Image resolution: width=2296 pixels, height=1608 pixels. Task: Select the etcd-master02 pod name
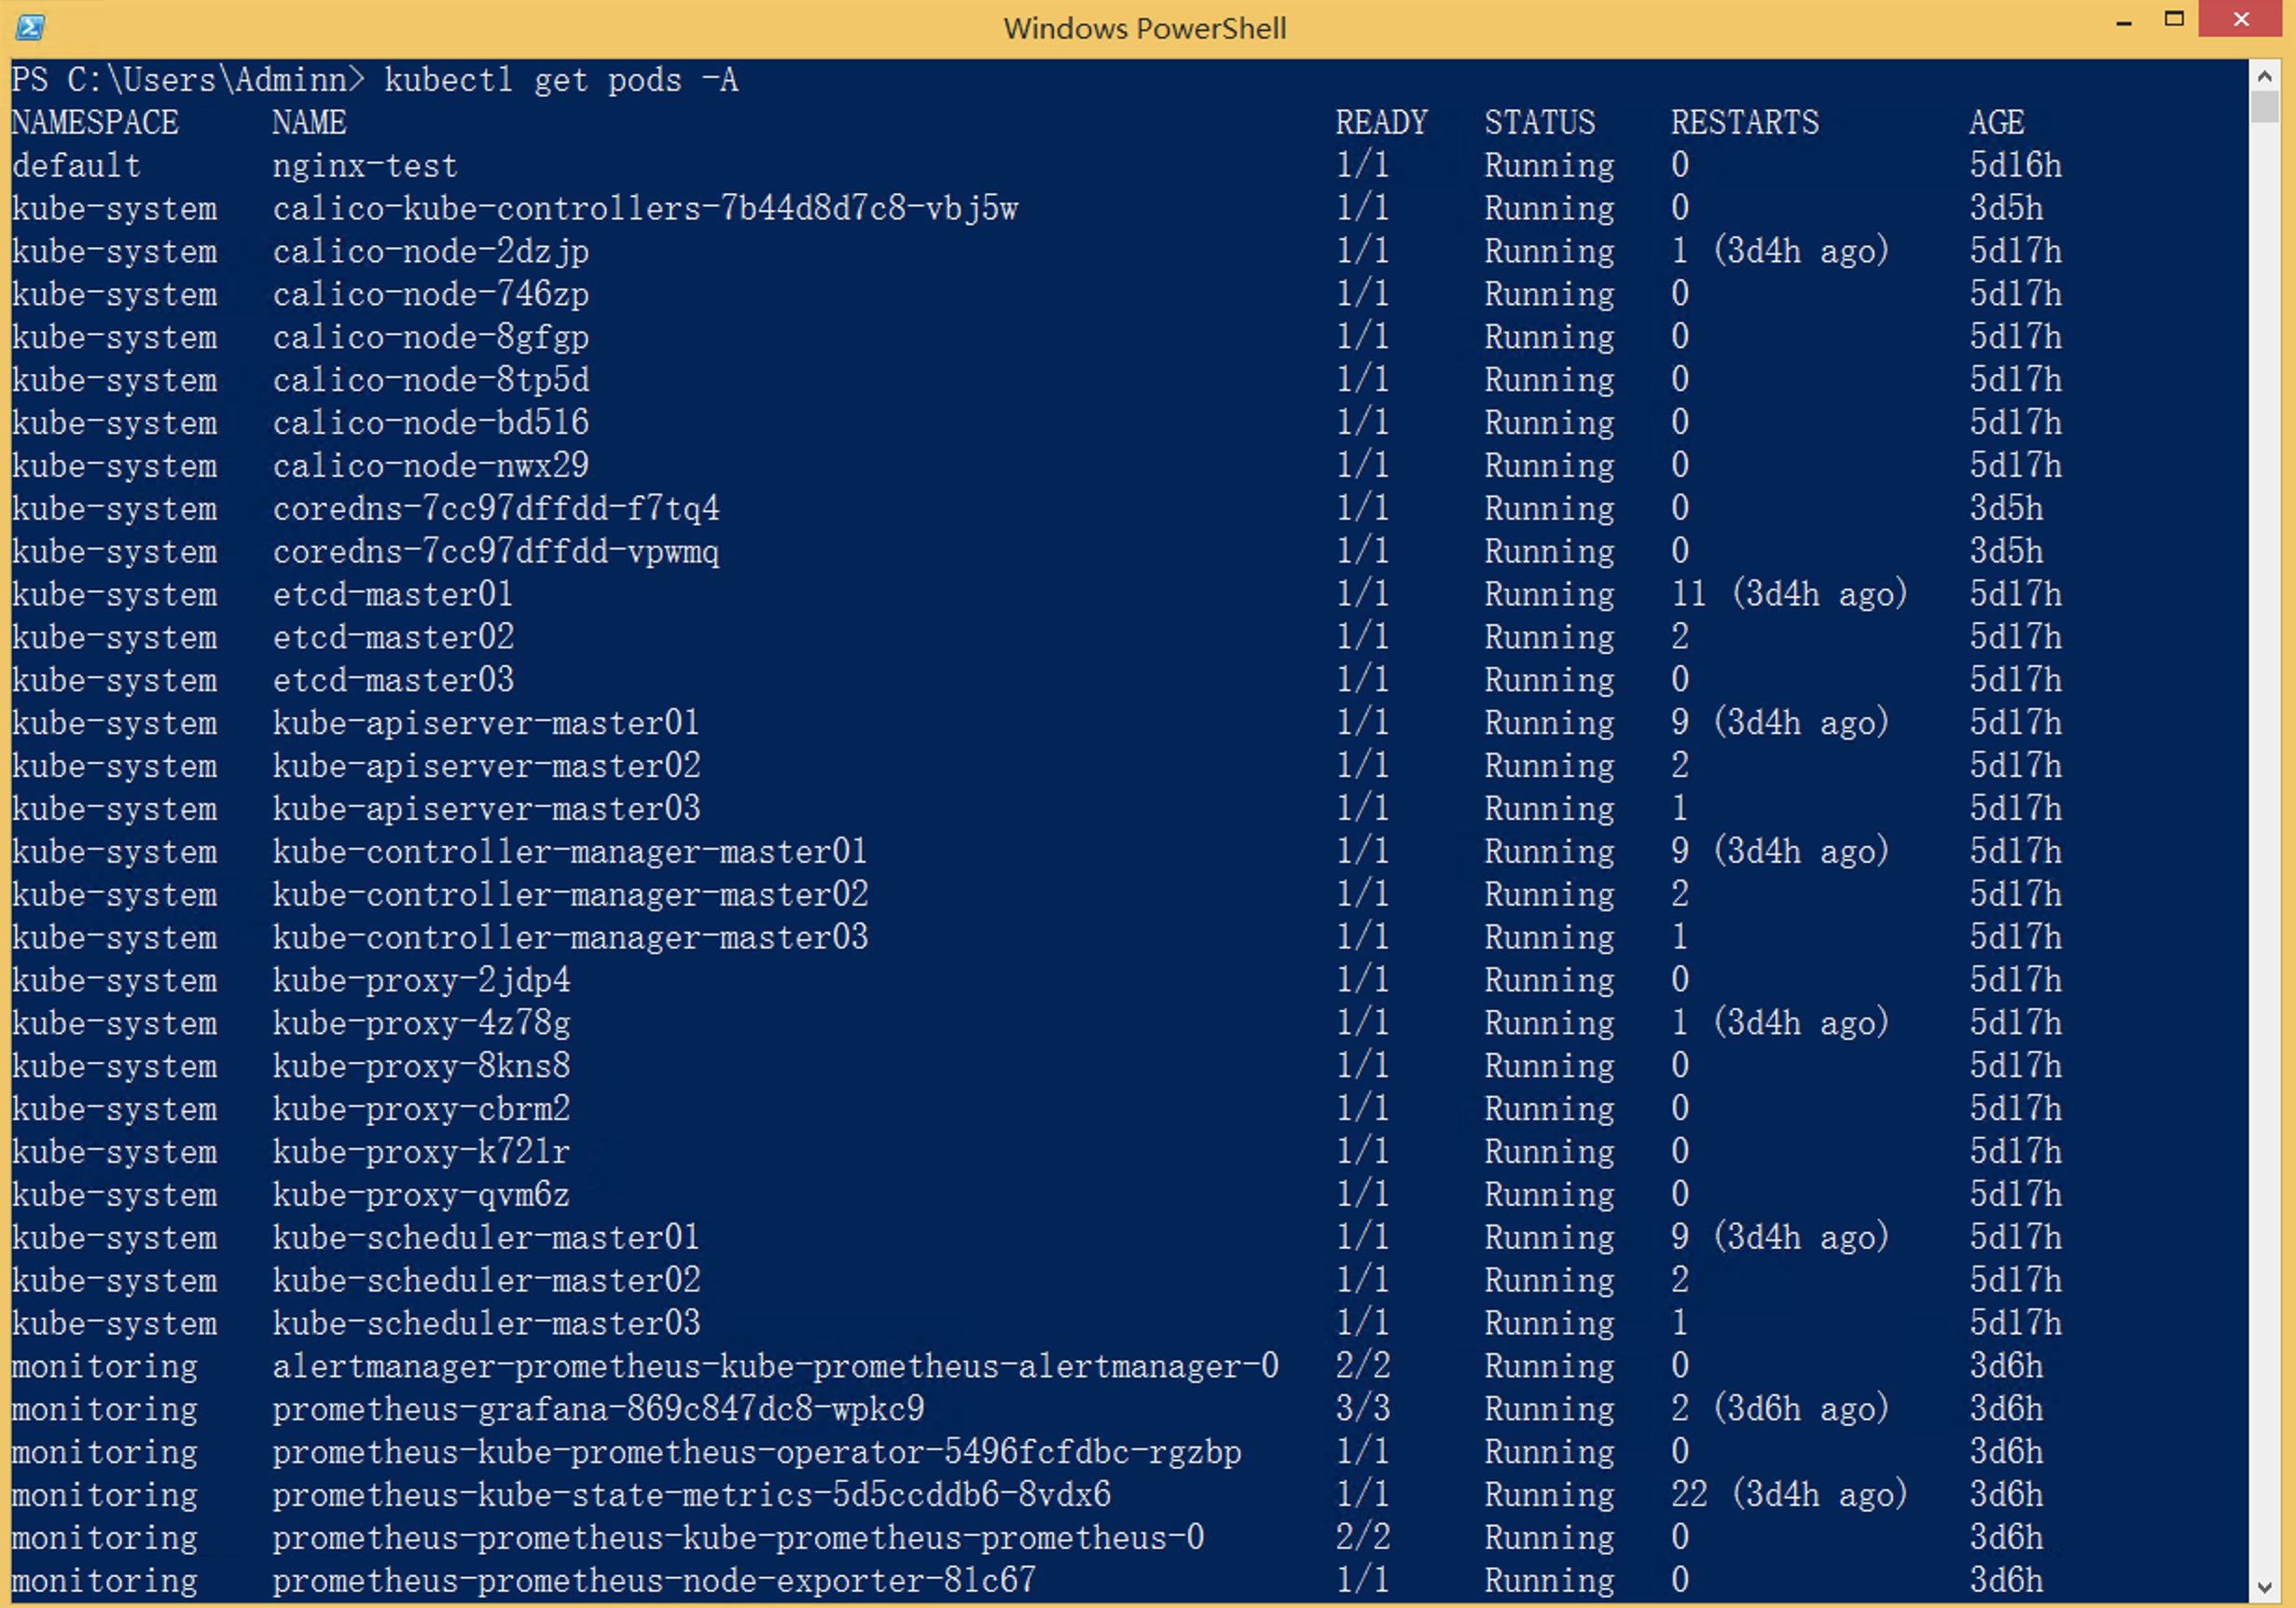click(393, 637)
